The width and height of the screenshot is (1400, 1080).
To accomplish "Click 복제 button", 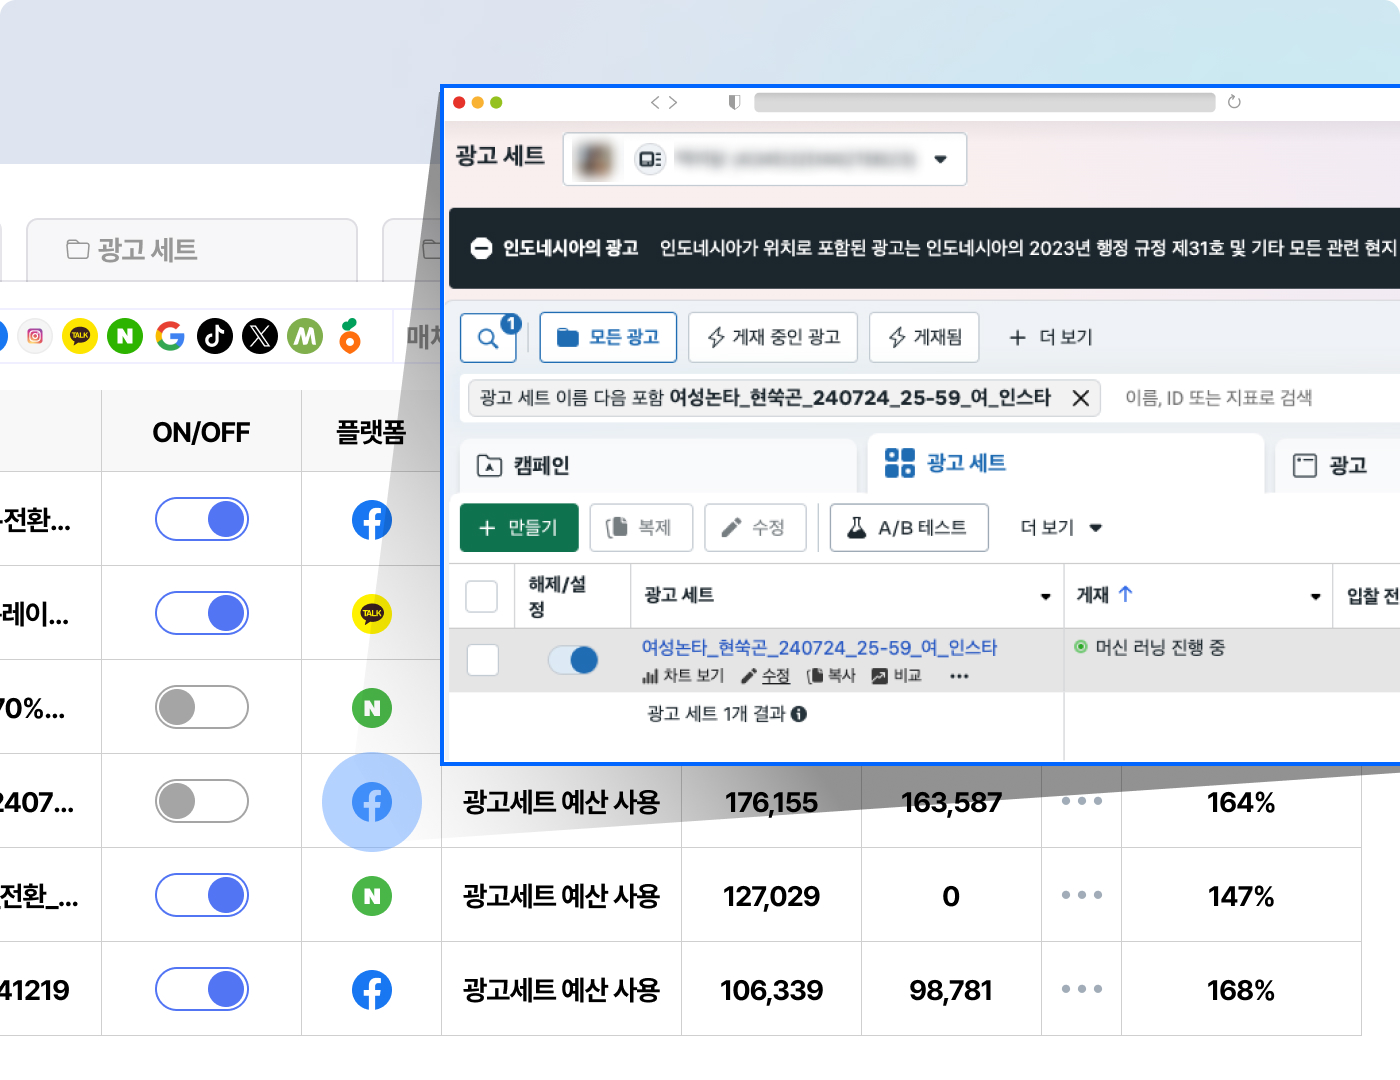I will [x=641, y=528].
